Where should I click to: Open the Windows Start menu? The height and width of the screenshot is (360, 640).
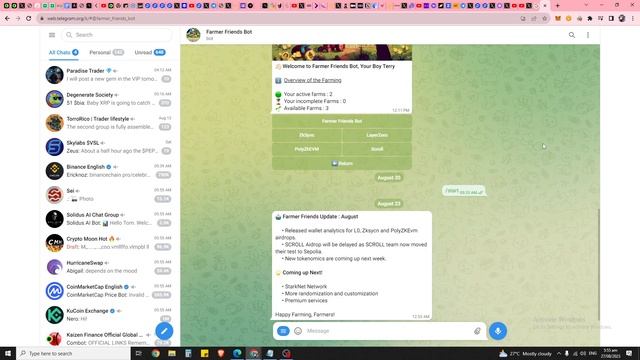pyautogui.click(x=8, y=353)
